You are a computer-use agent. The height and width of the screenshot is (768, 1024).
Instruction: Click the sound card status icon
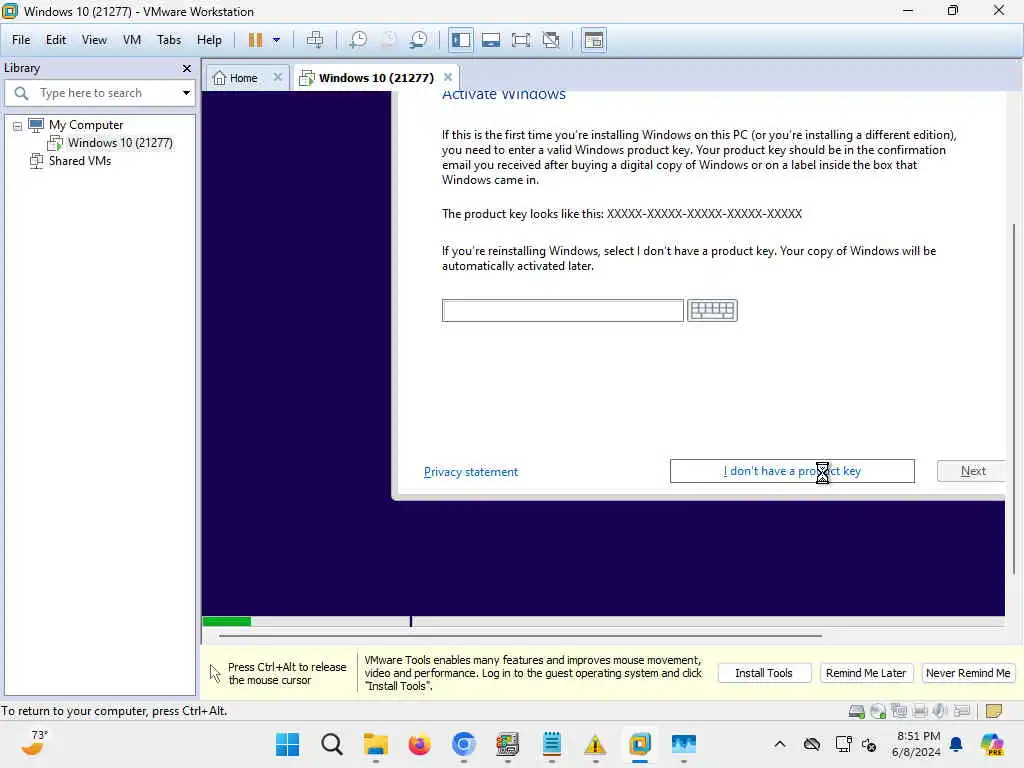(940, 711)
